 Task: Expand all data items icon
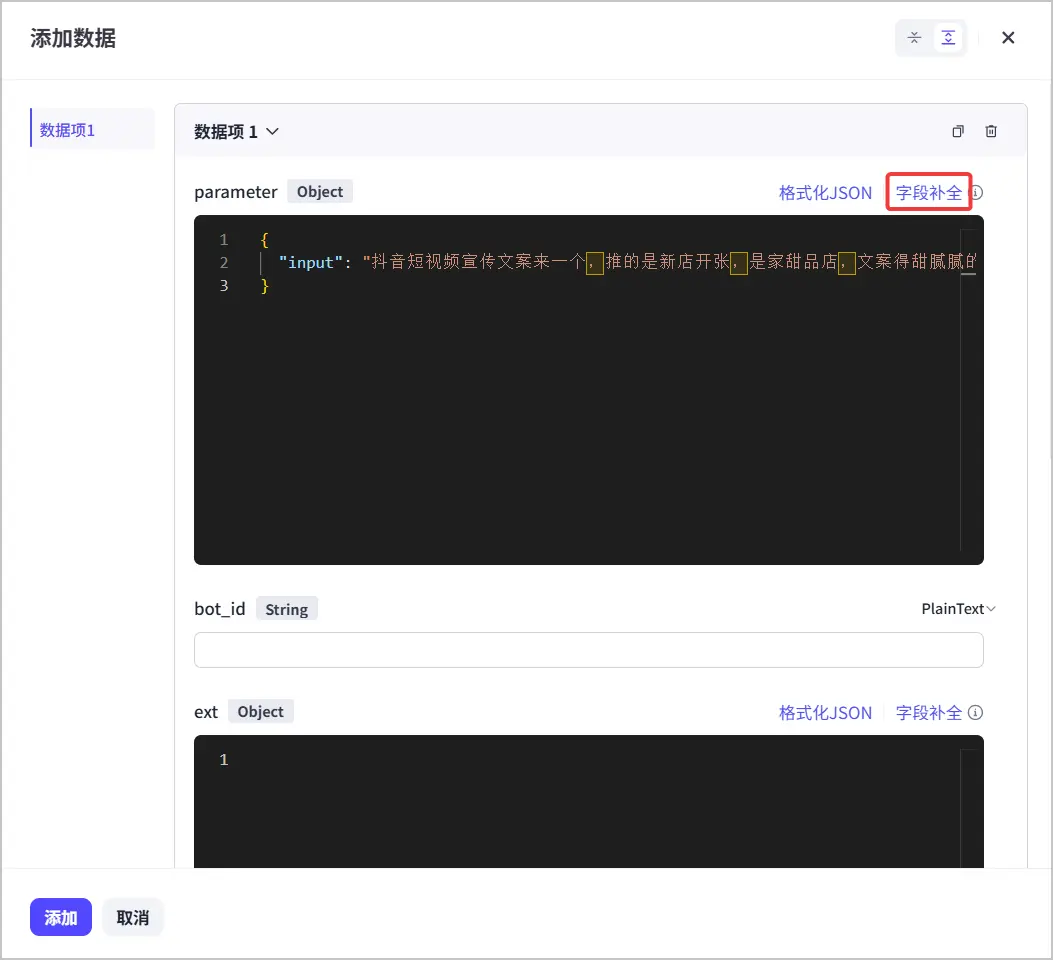tap(948, 38)
